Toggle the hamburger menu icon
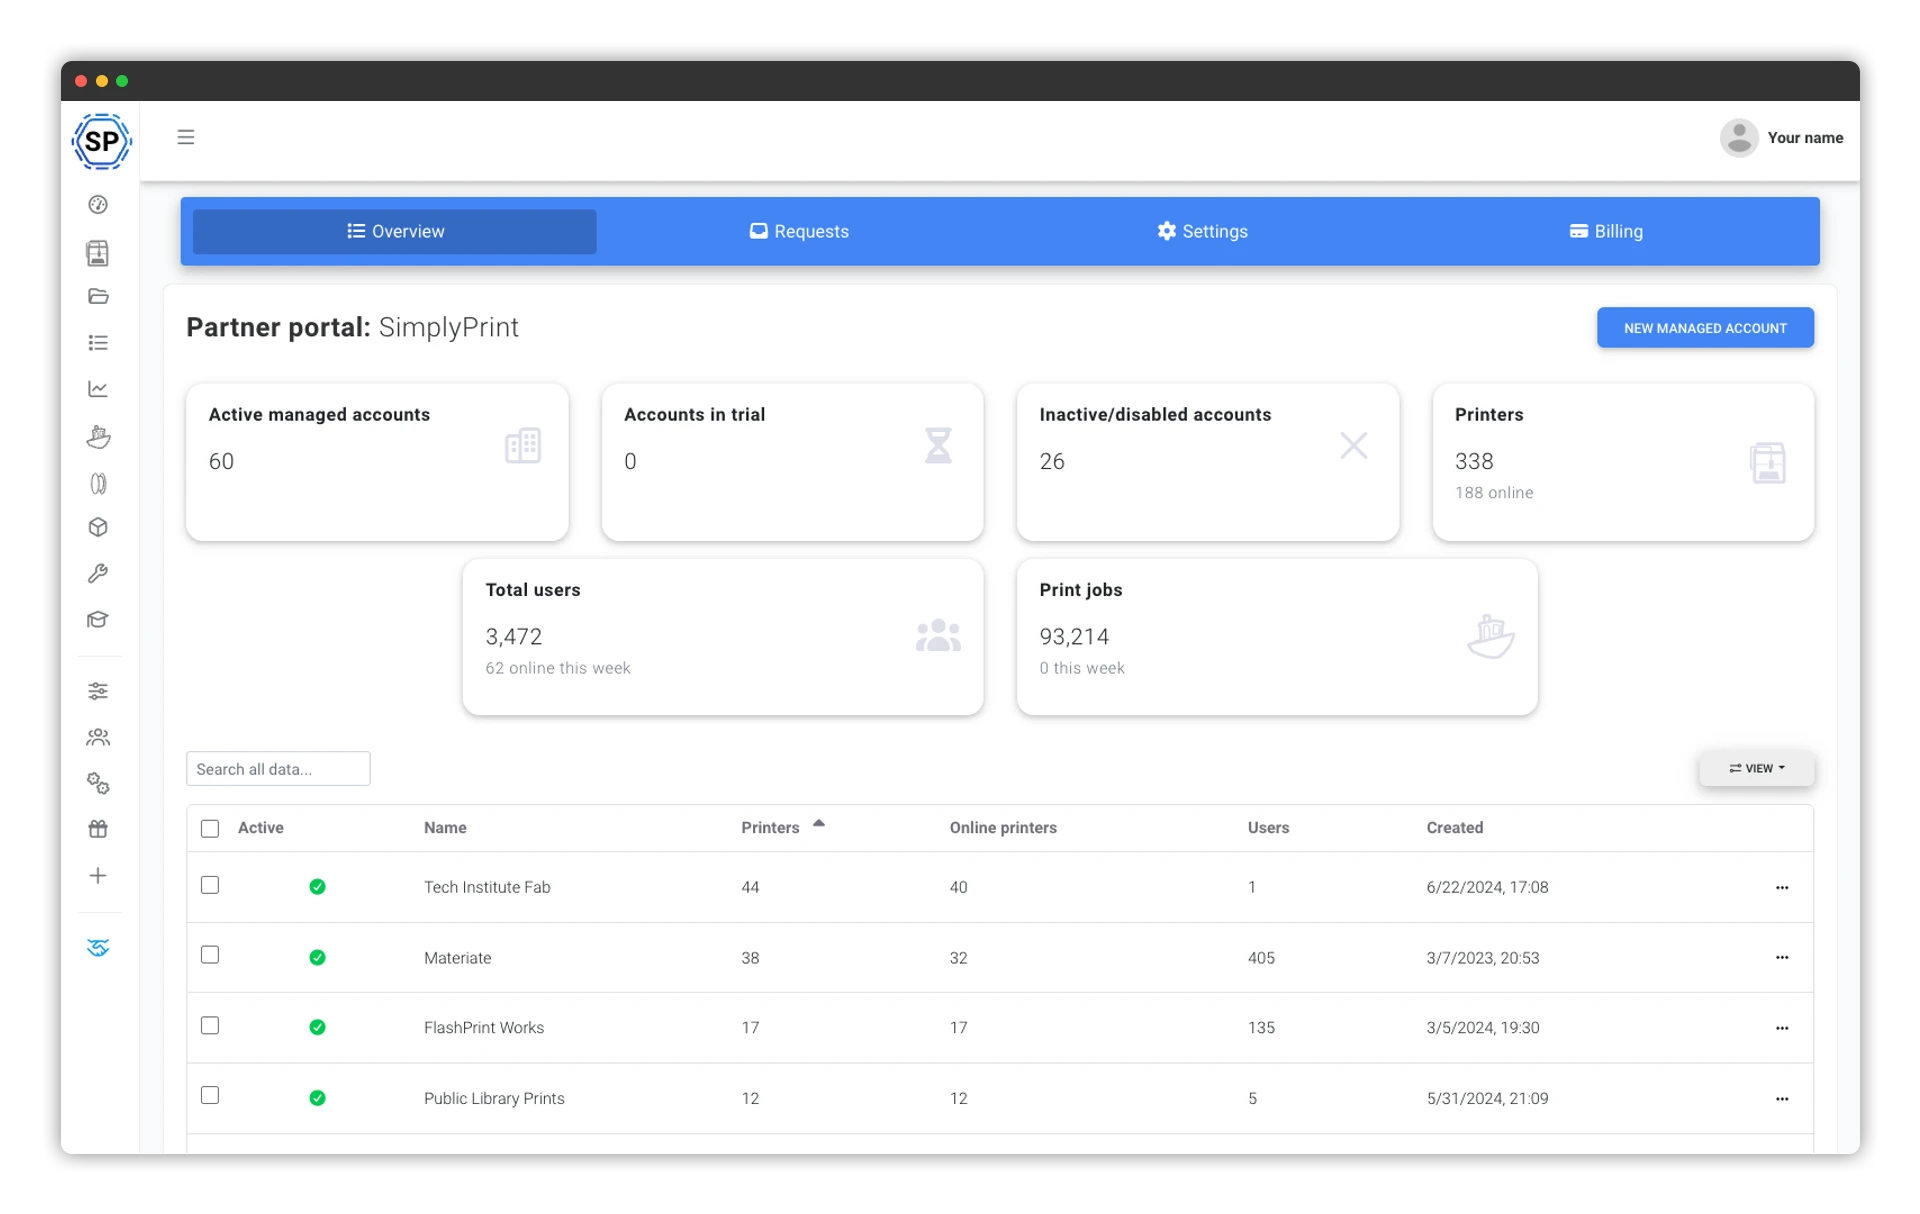 [x=186, y=137]
